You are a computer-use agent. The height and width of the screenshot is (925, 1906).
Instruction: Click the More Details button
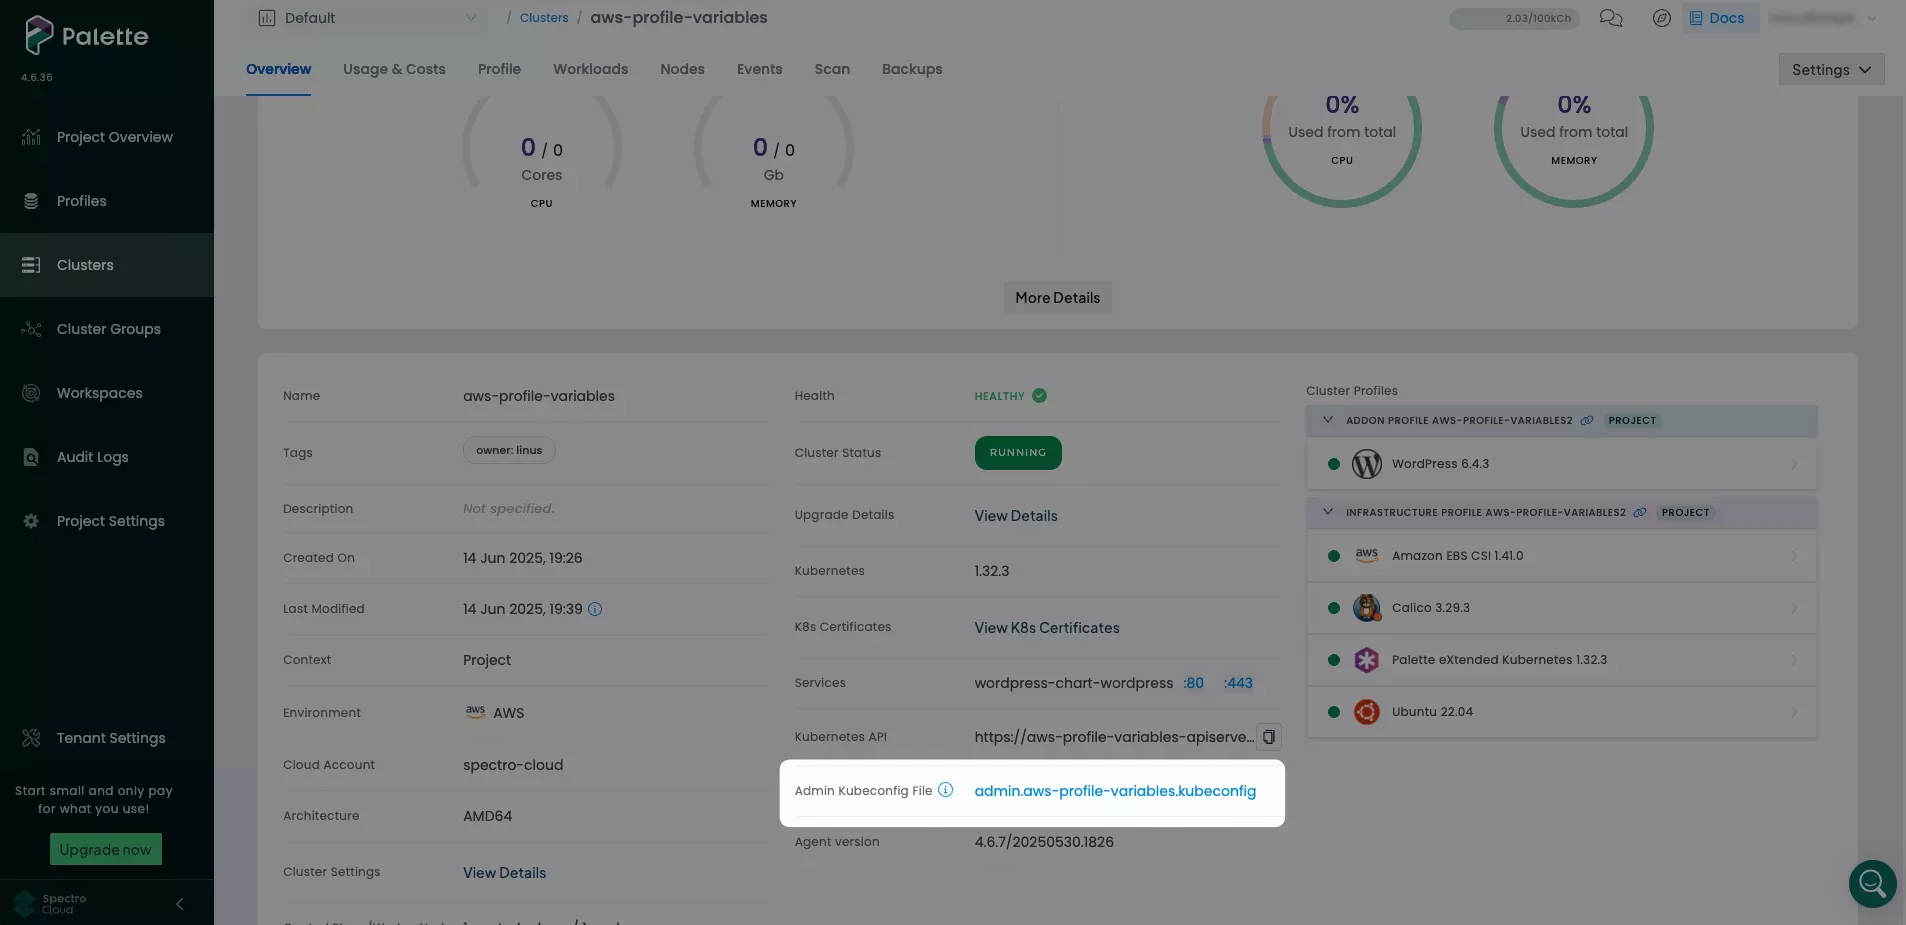click(1057, 298)
